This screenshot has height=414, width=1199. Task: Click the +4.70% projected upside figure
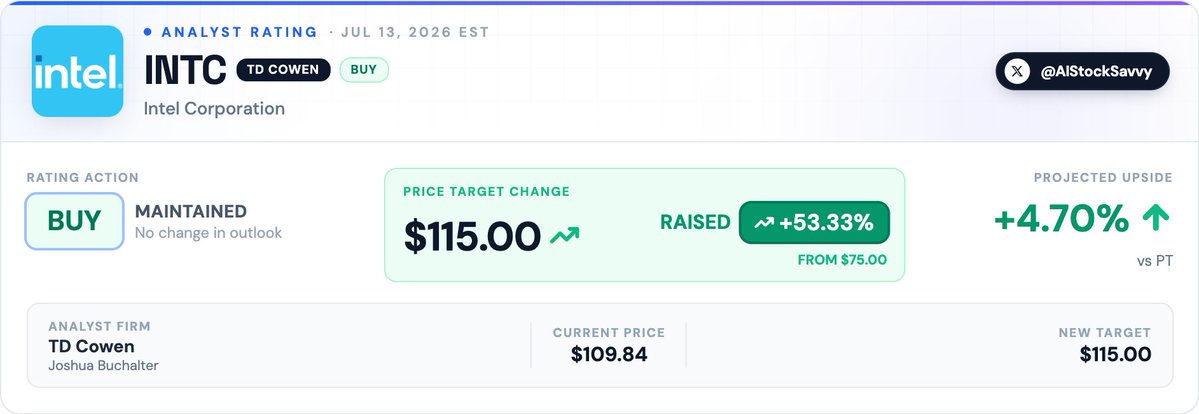[1061, 219]
